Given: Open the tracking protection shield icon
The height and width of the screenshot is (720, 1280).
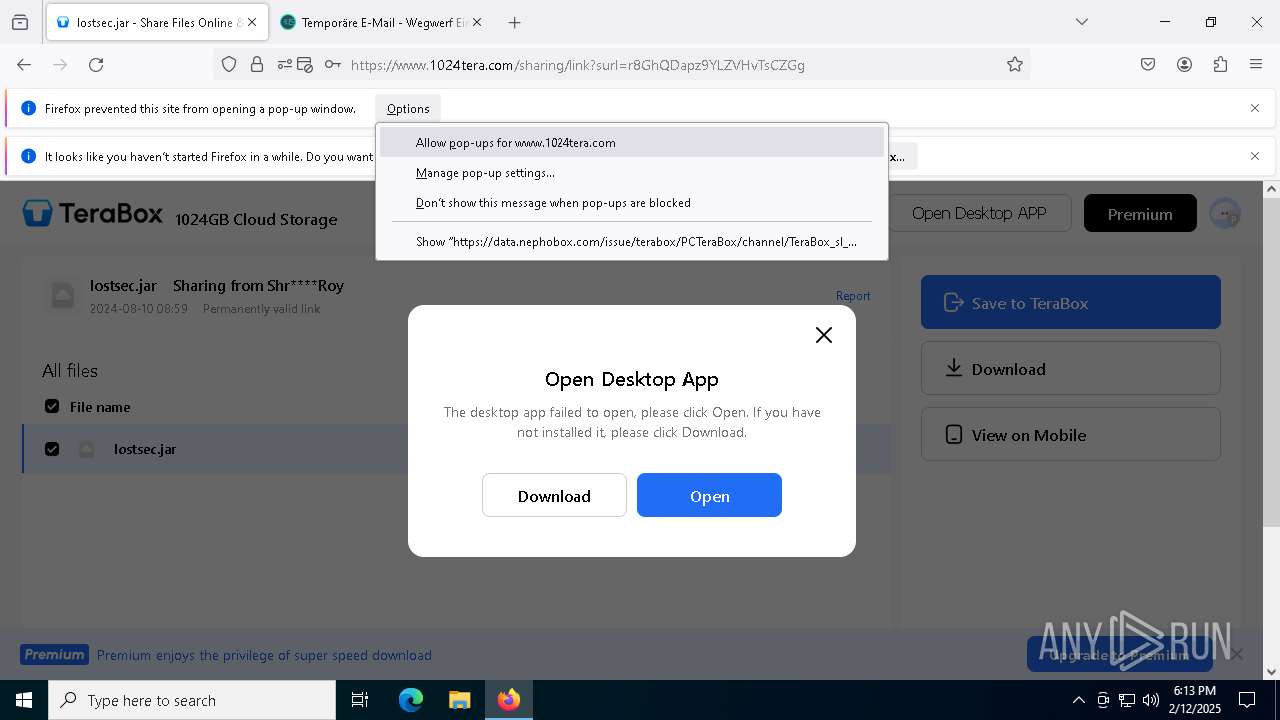Looking at the screenshot, I should coord(229,64).
